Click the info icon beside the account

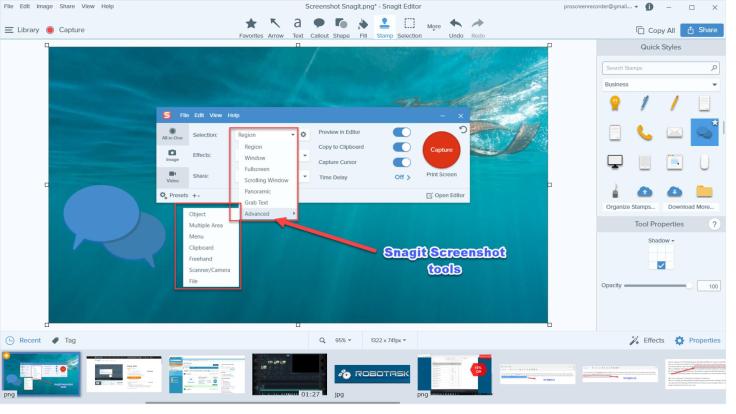coord(649,7)
